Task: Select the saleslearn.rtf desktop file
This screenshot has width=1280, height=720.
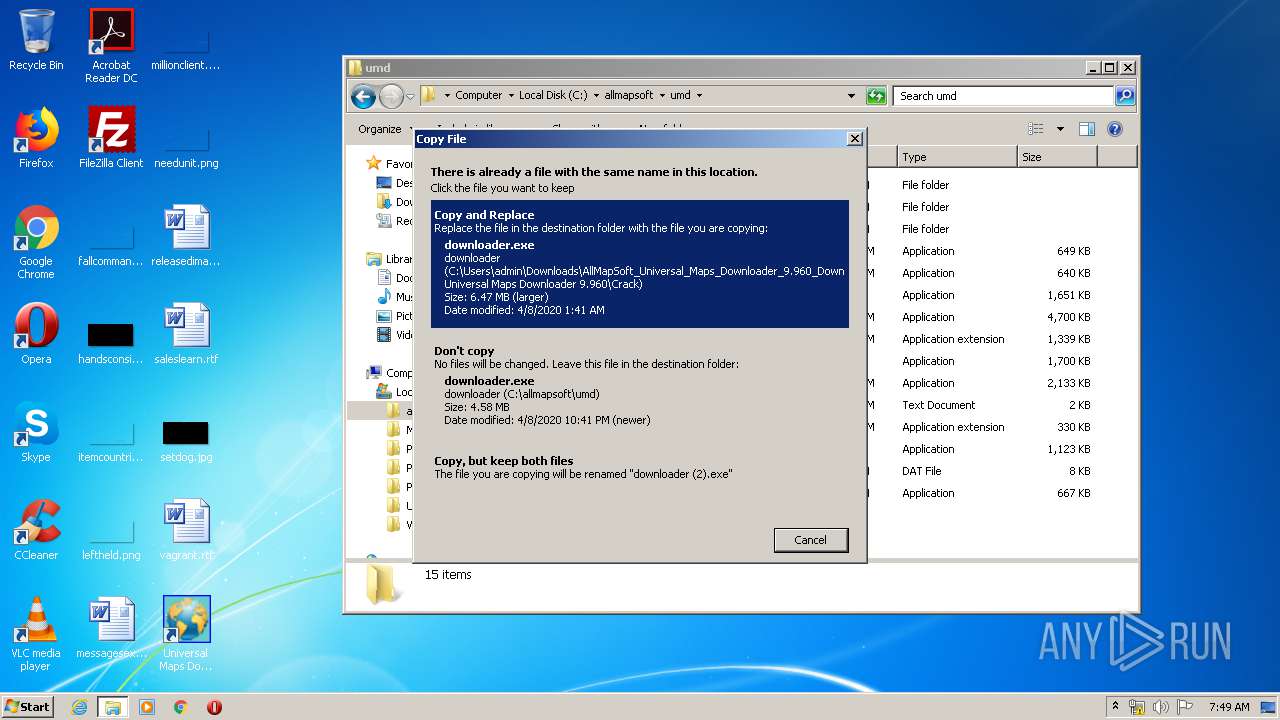Action: tap(186, 333)
